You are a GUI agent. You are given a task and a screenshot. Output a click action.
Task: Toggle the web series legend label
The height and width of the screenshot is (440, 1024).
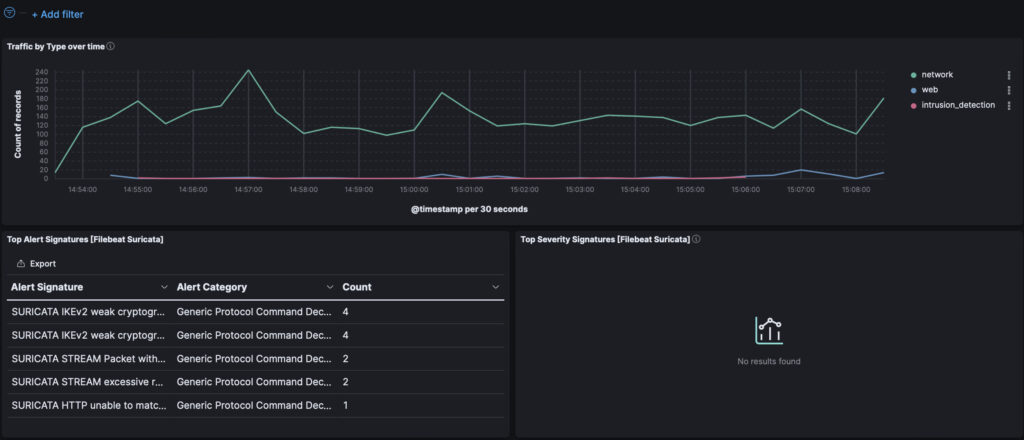[929, 90]
